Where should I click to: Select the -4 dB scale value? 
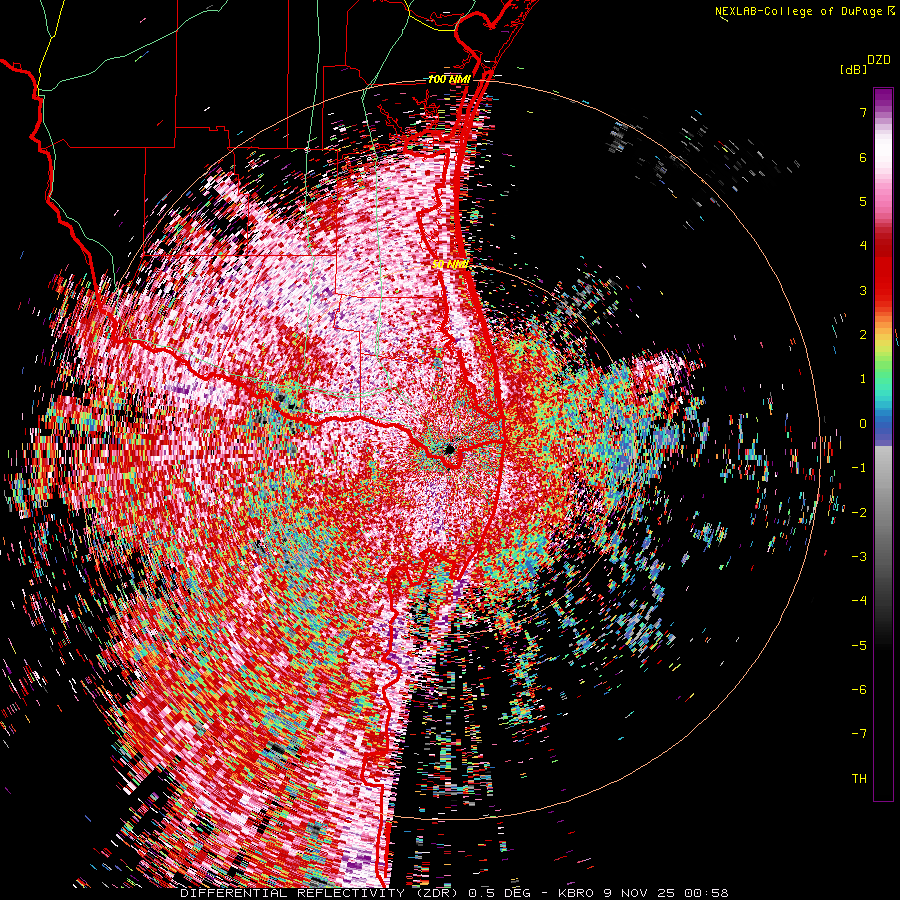click(859, 601)
